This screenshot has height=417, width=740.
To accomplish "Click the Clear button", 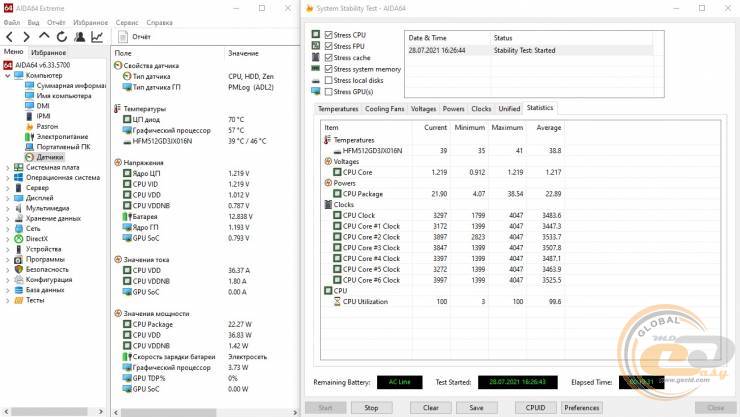I will coord(430,408).
